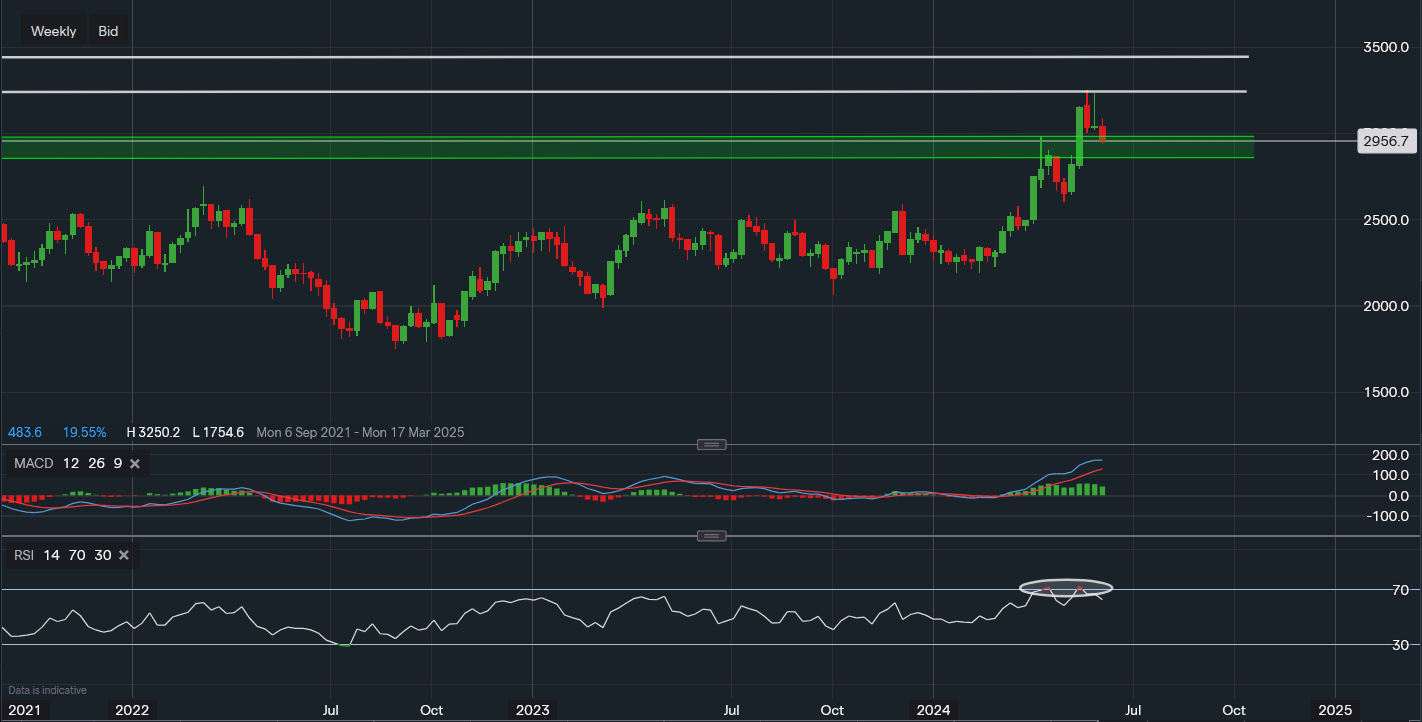
Task: Click the 2024 label on time axis
Action: pyautogui.click(x=933, y=710)
